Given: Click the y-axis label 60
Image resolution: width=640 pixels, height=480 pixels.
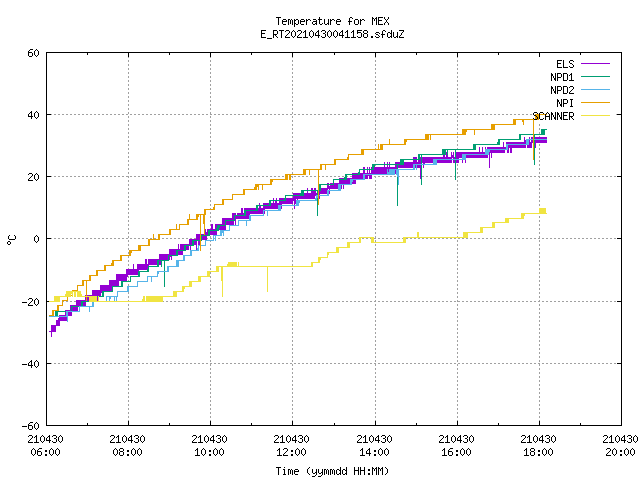Looking at the screenshot, I should coord(33,53).
